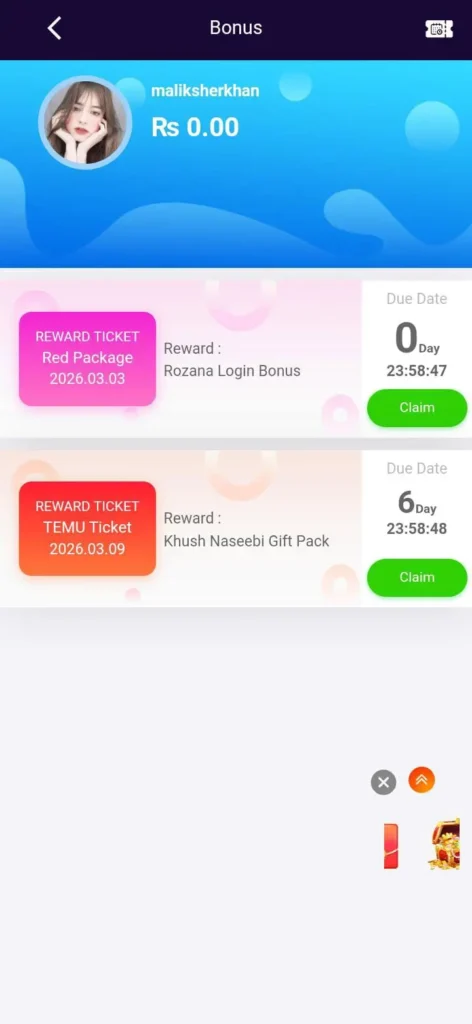This screenshot has height=1024, width=472.
Task: Tap the second card's Due Date label
Action: (x=417, y=468)
